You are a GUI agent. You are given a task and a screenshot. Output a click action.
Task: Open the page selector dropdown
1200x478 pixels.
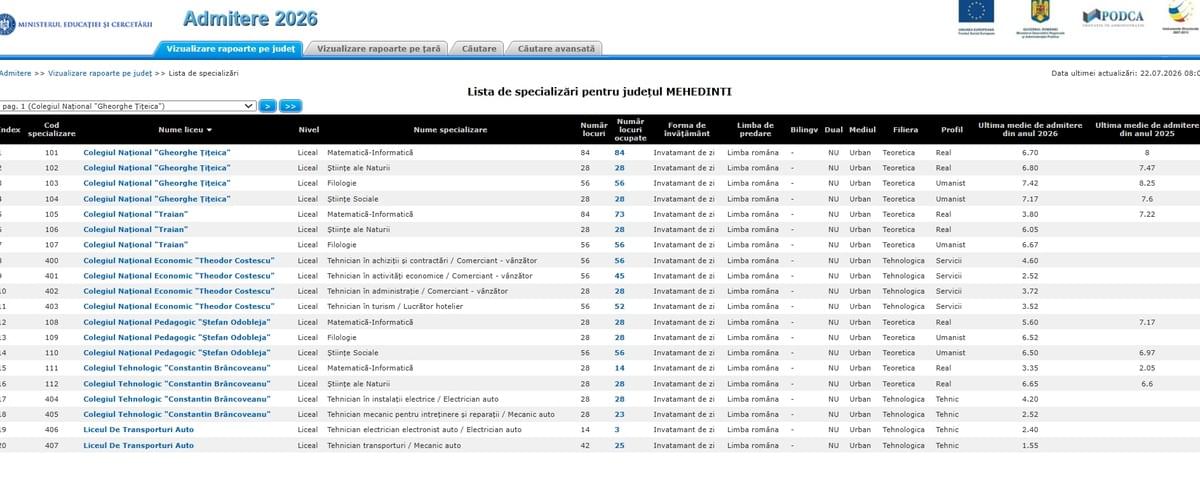click(x=128, y=105)
